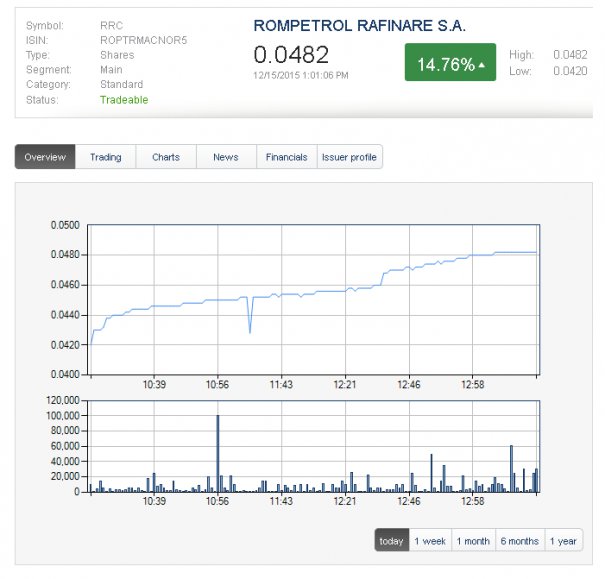Select the Financials tab

pyautogui.click(x=287, y=157)
